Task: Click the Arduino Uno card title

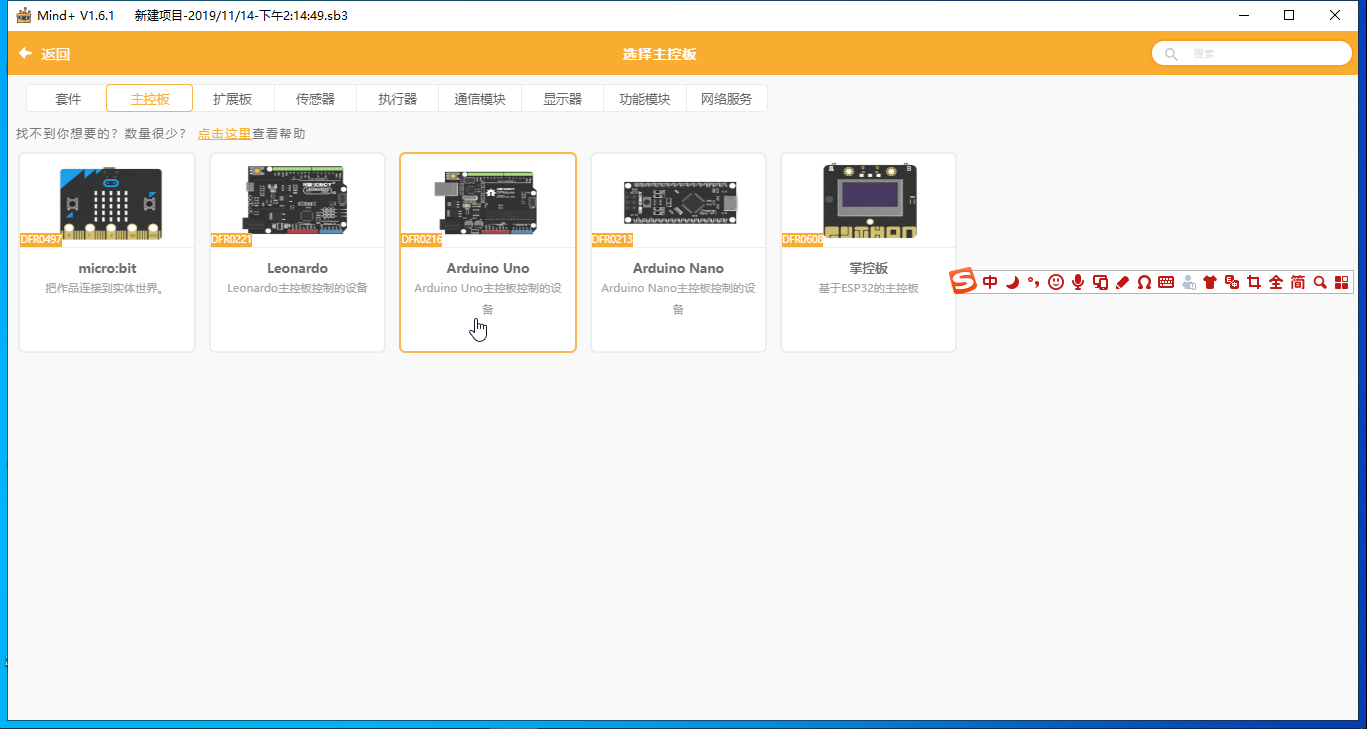Action: tap(488, 268)
